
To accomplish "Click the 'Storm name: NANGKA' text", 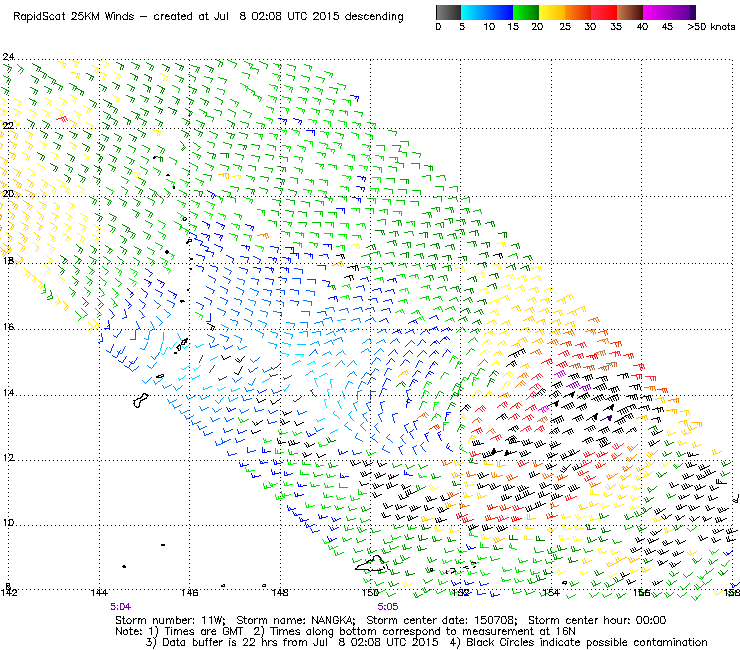I will pos(296,620).
